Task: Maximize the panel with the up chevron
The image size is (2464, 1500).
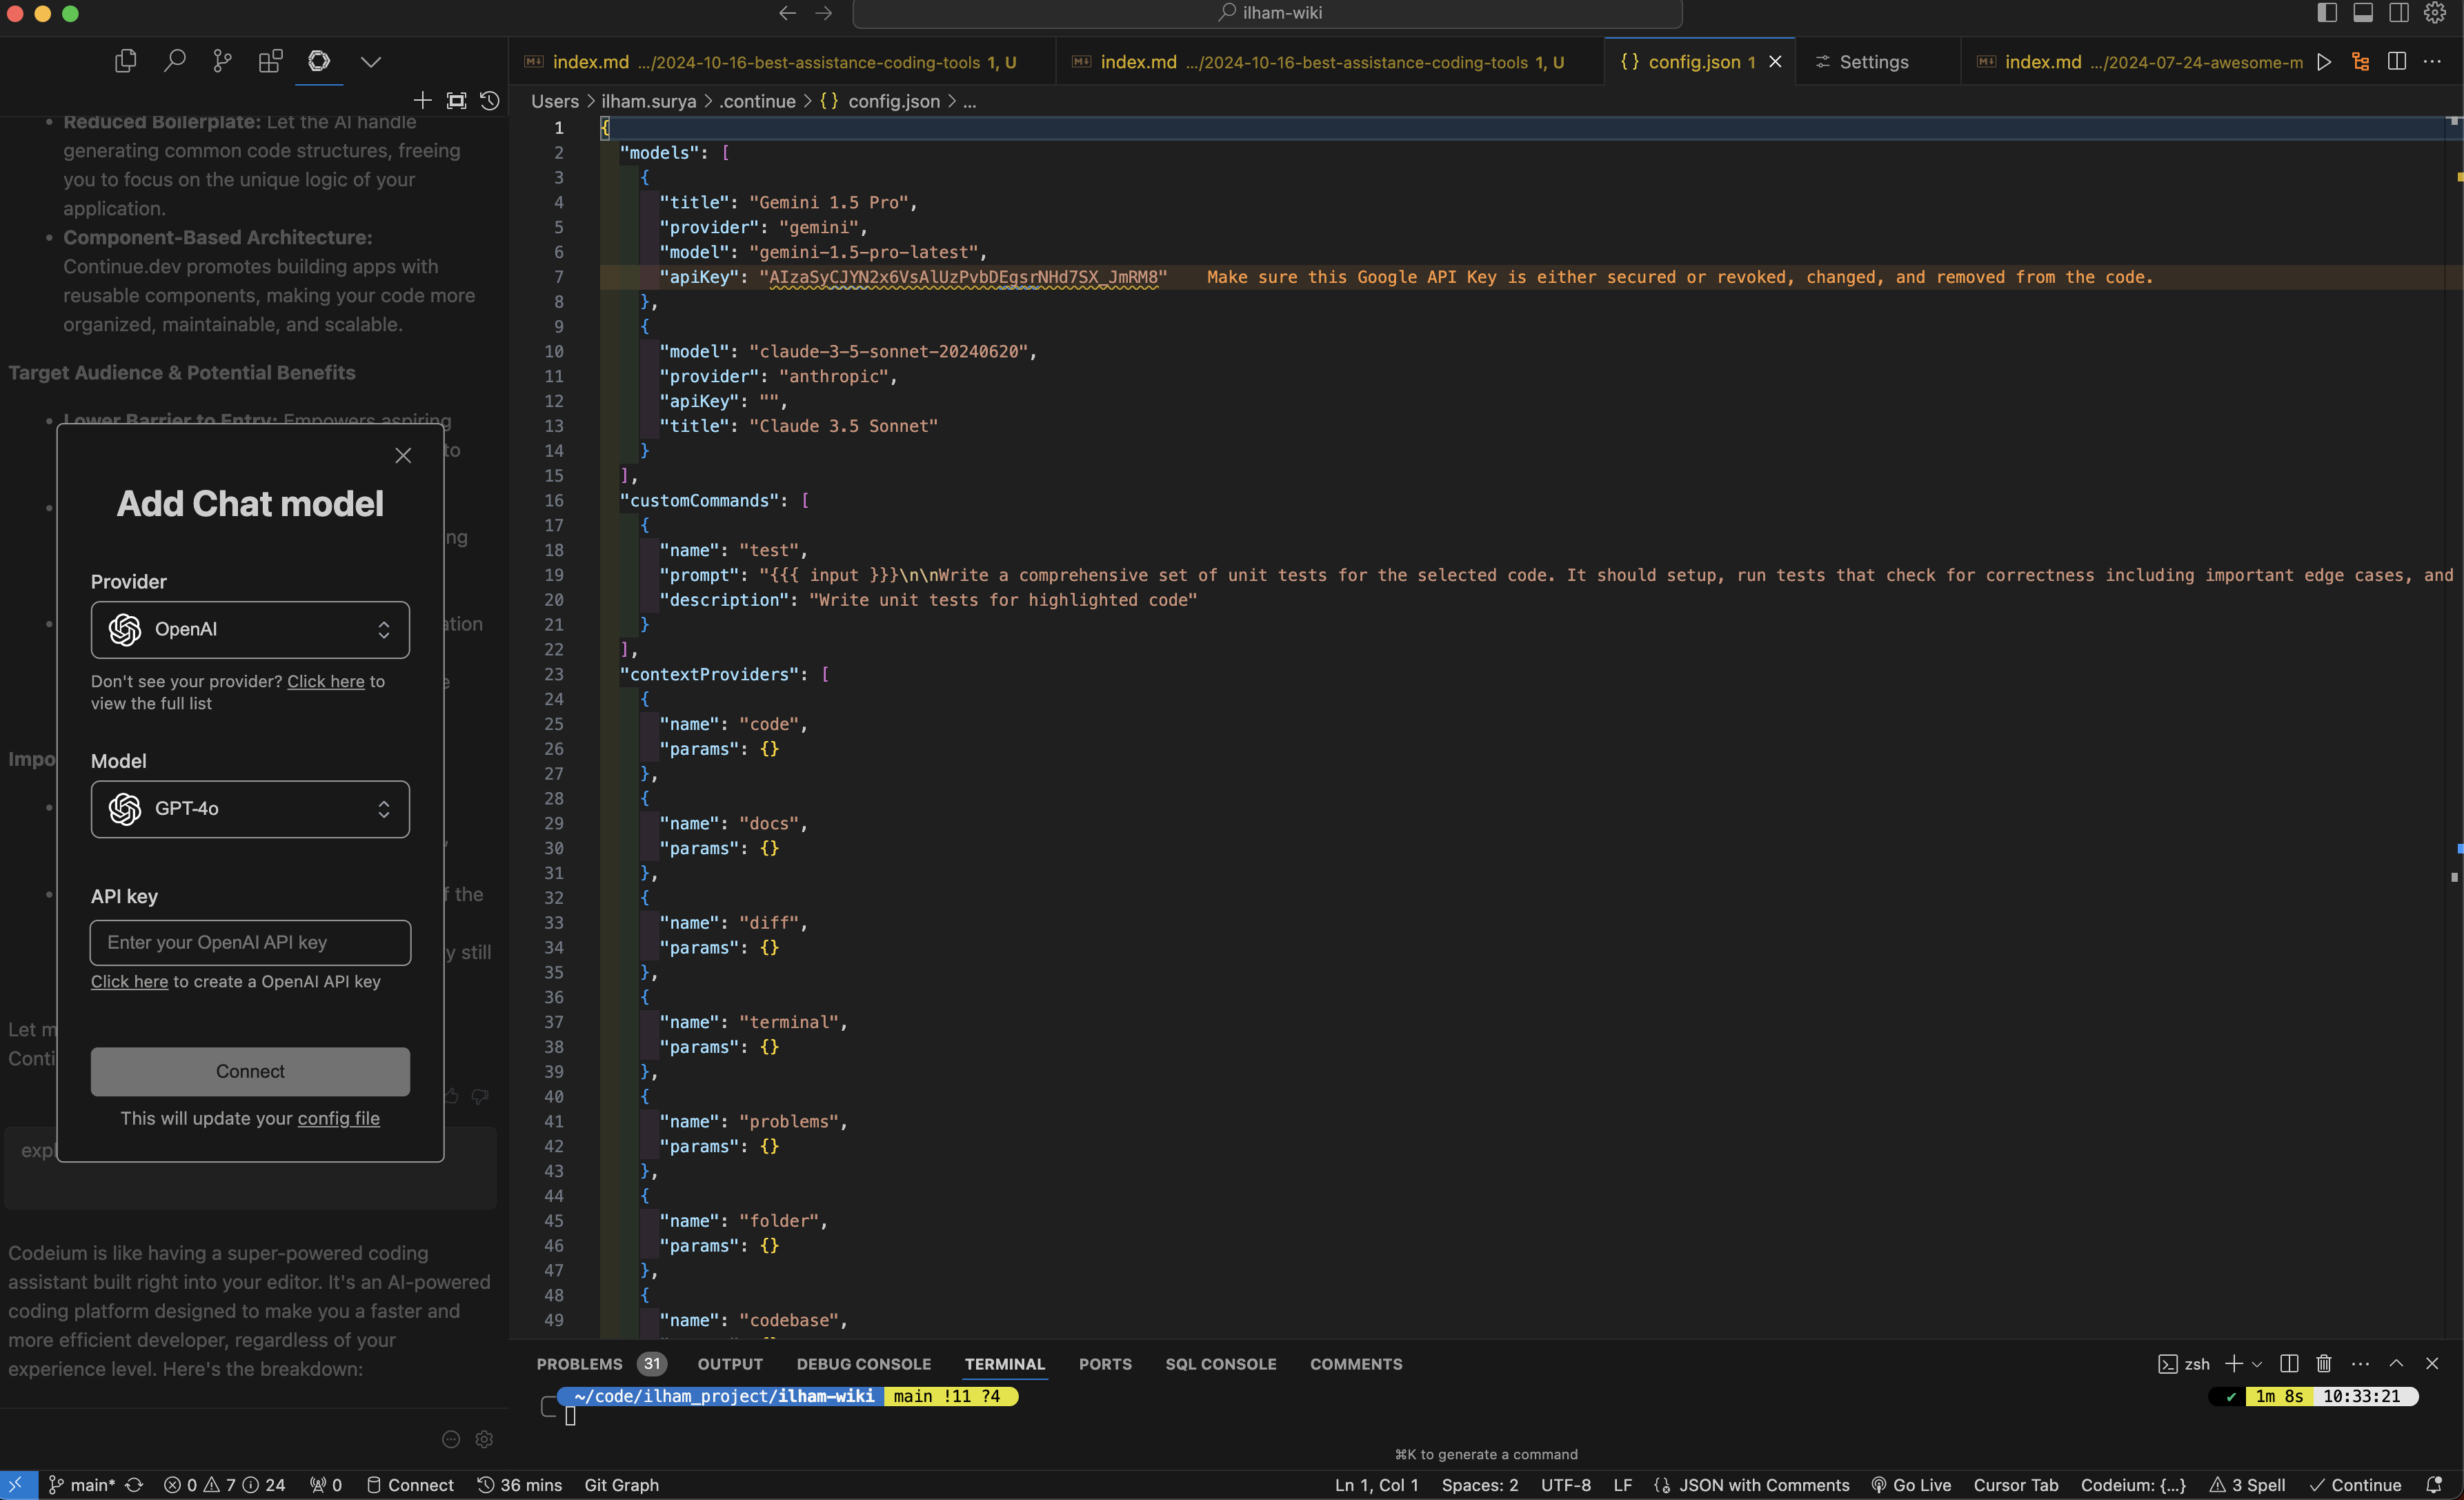Action: click(x=2396, y=1364)
